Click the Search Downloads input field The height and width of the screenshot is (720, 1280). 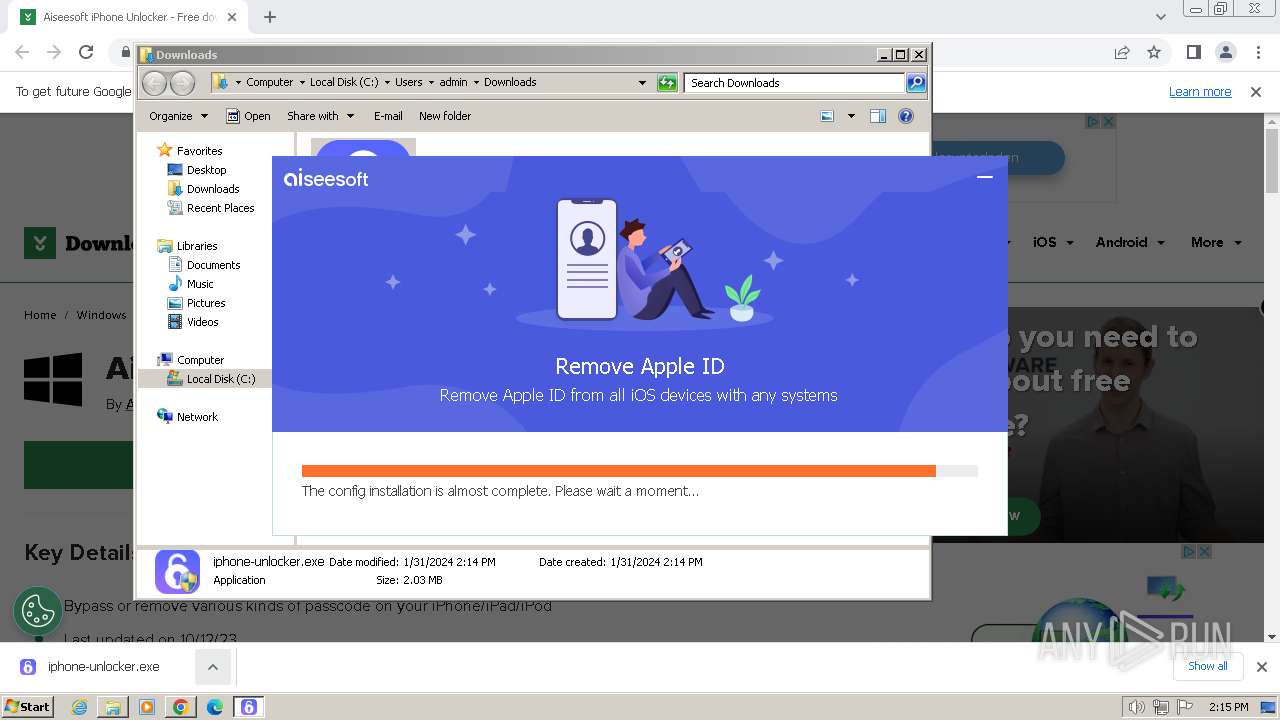(795, 83)
